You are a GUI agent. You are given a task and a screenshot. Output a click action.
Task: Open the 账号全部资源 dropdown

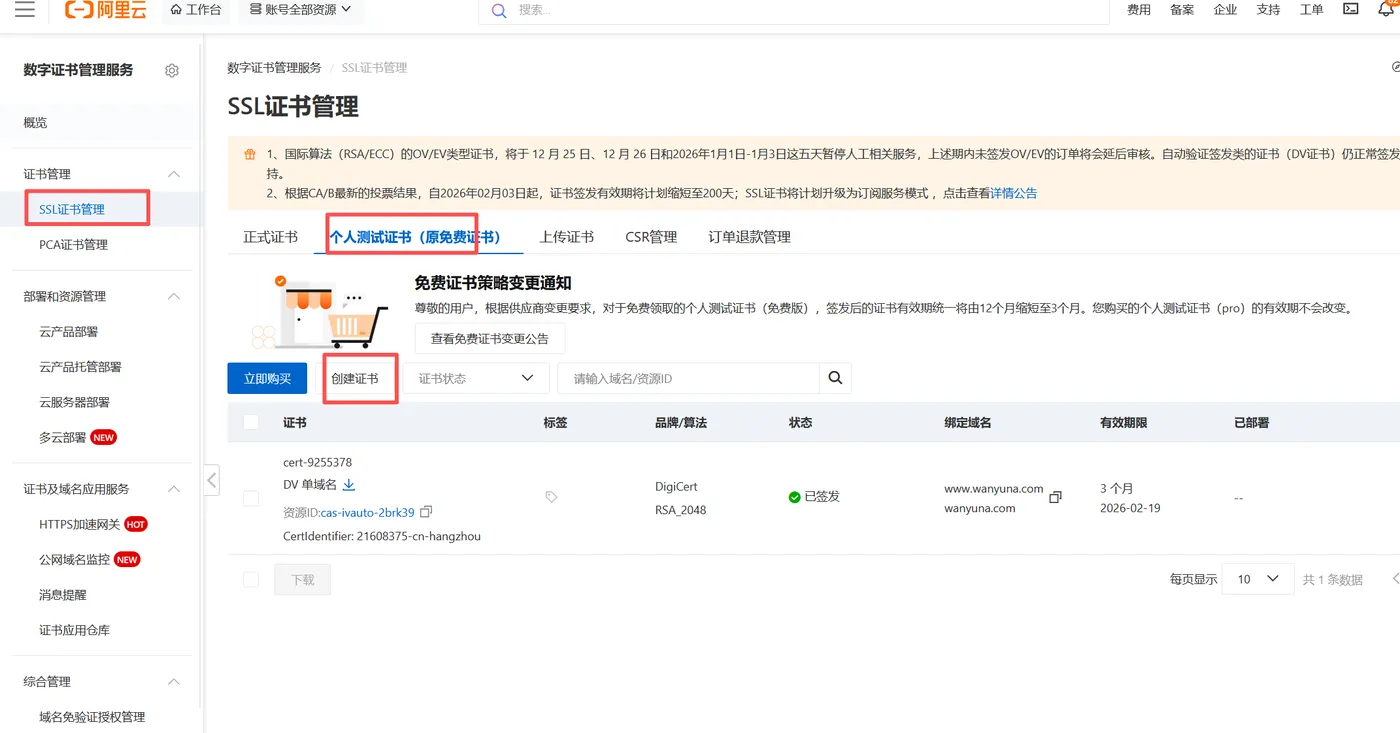(x=300, y=10)
